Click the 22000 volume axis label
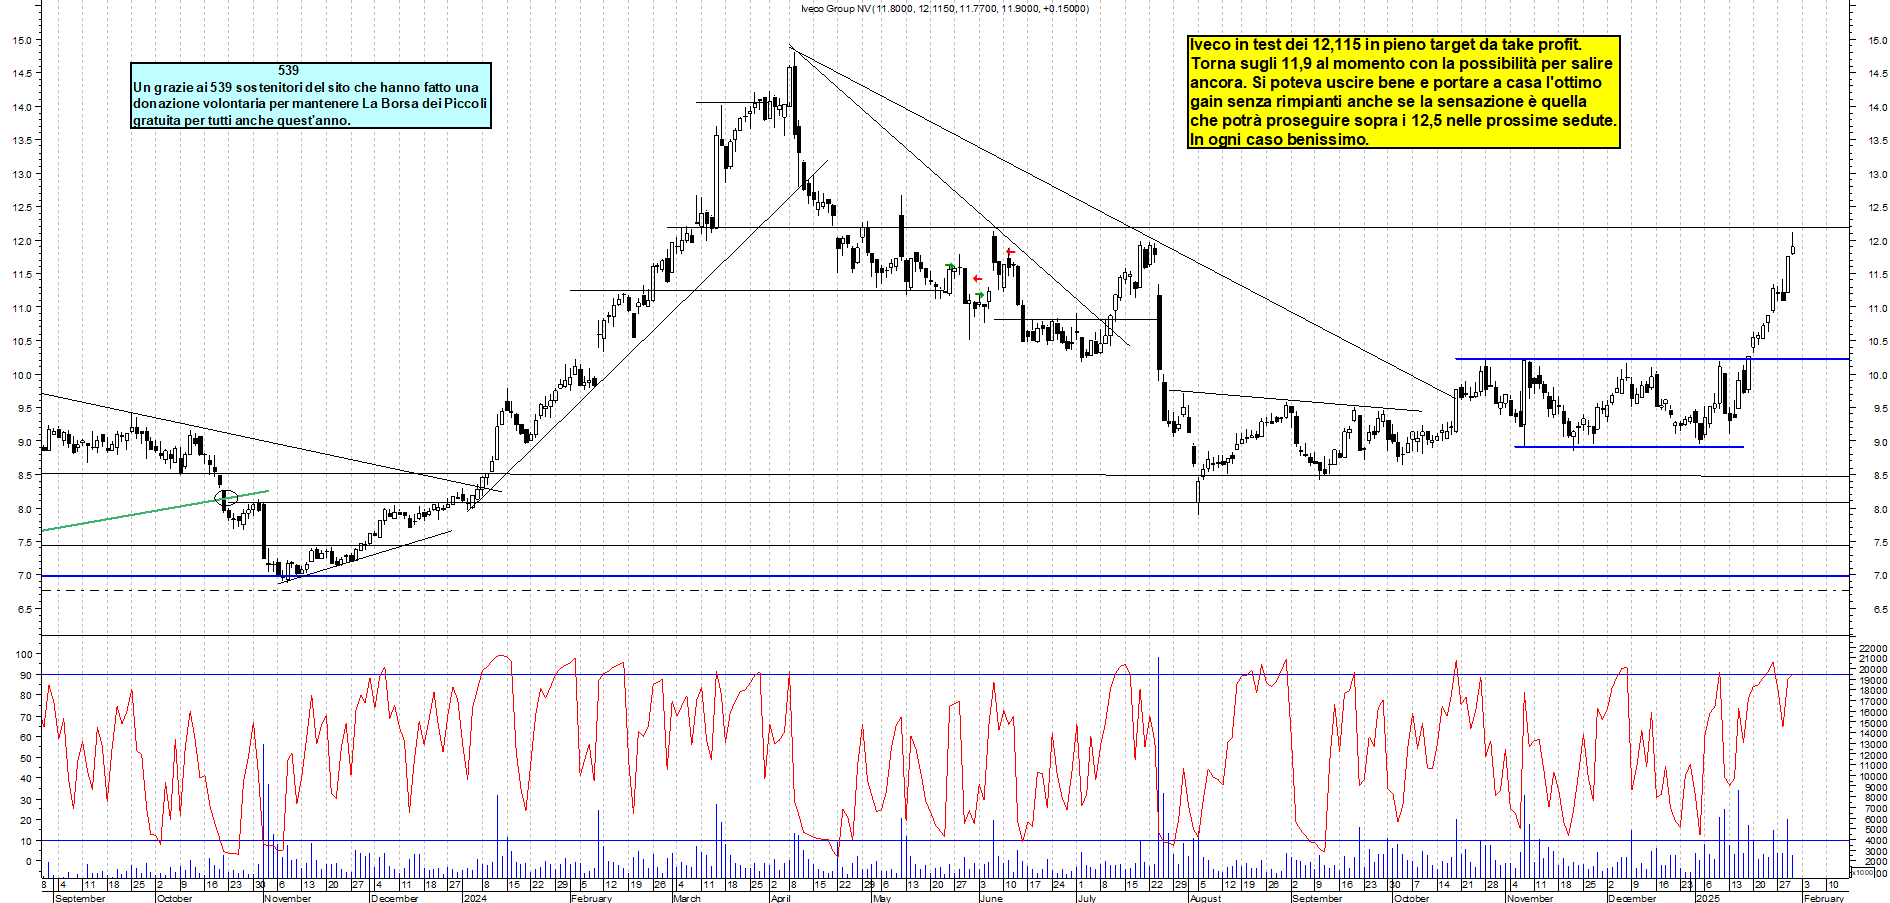1890x903 pixels. pos(1872,649)
